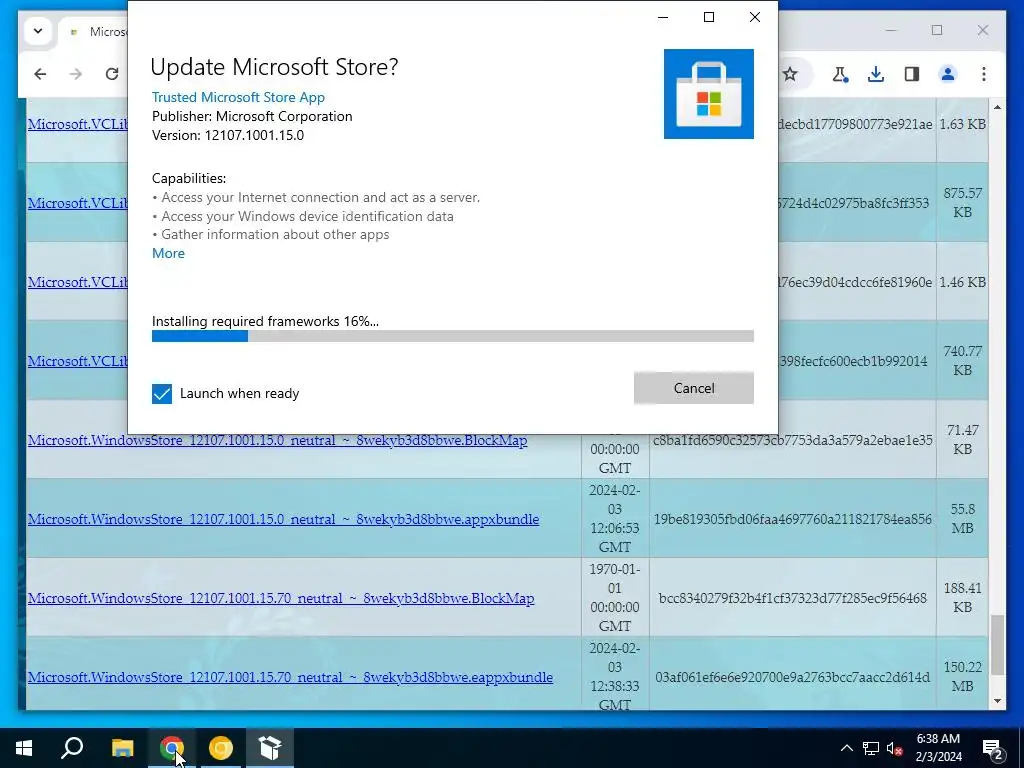Open the Trusted Microsoft Store App link
The image size is (1024, 768).
(x=238, y=97)
